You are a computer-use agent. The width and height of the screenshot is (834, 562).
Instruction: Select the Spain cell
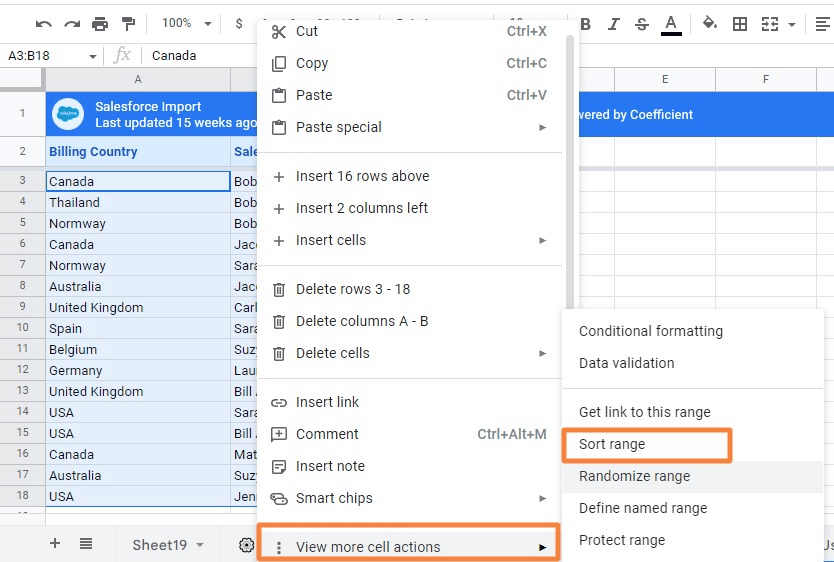point(138,329)
